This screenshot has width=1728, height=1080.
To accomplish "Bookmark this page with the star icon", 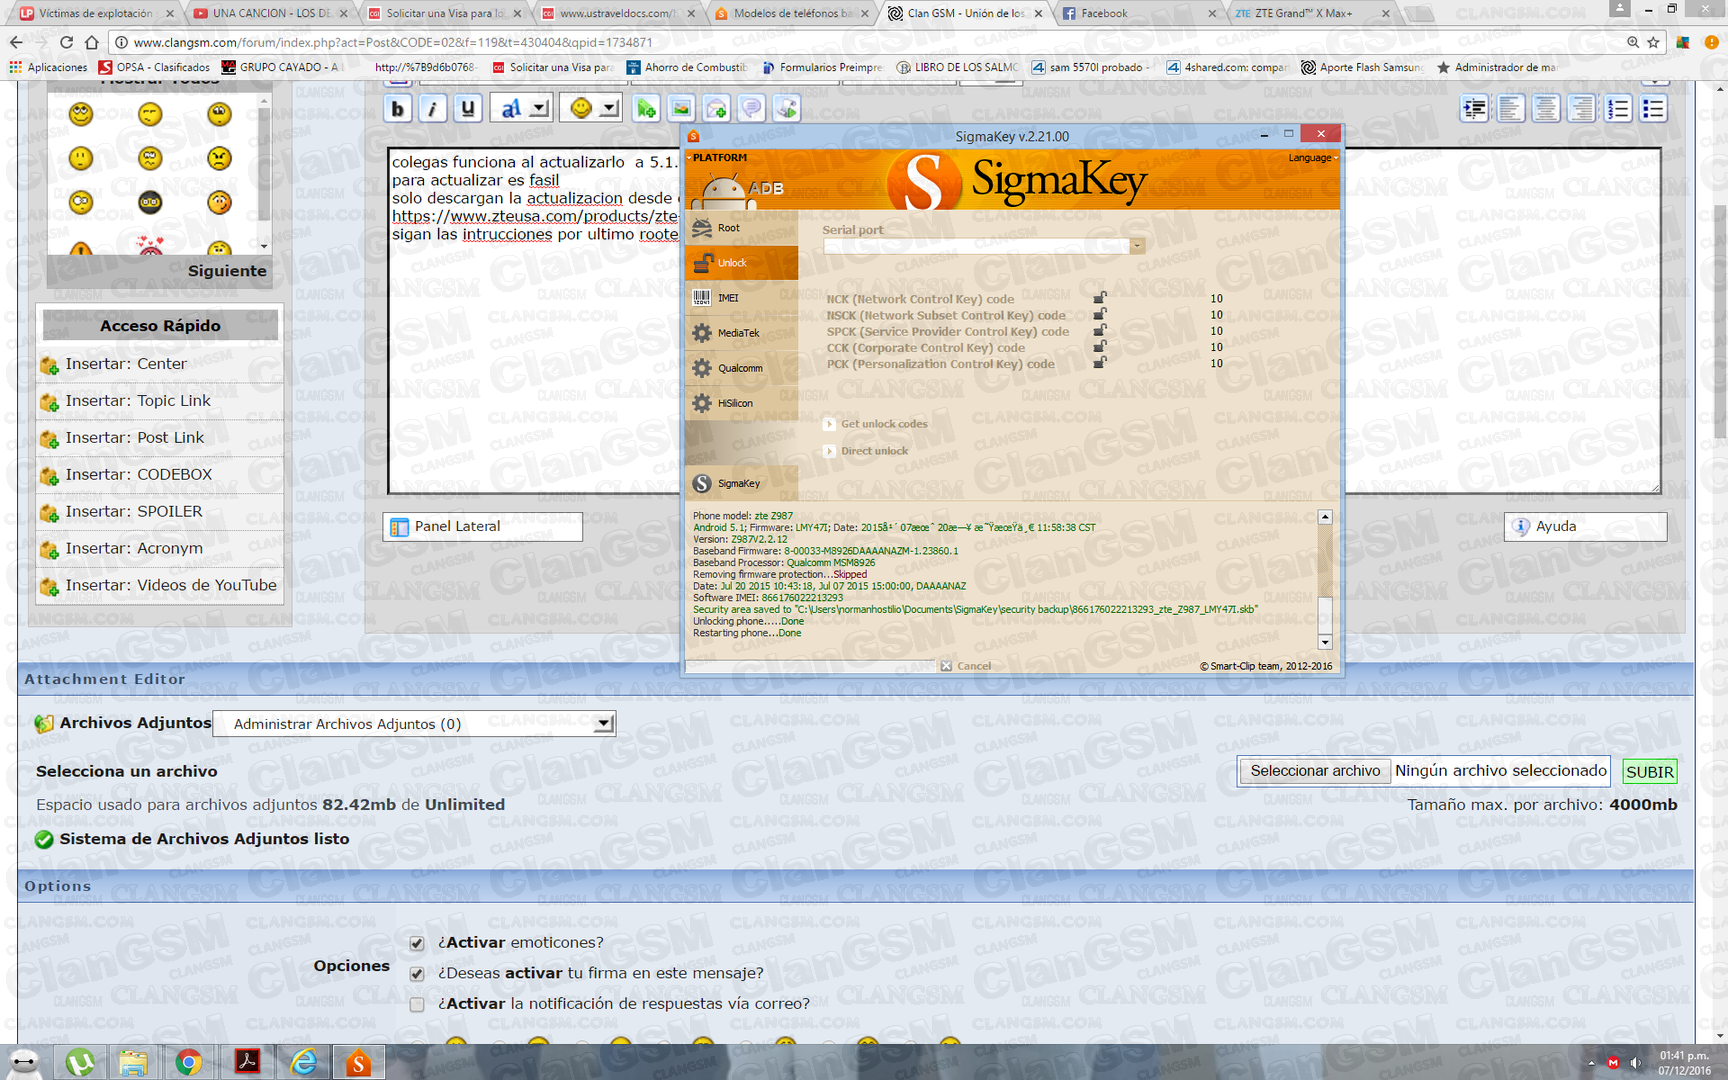I will click(1654, 42).
